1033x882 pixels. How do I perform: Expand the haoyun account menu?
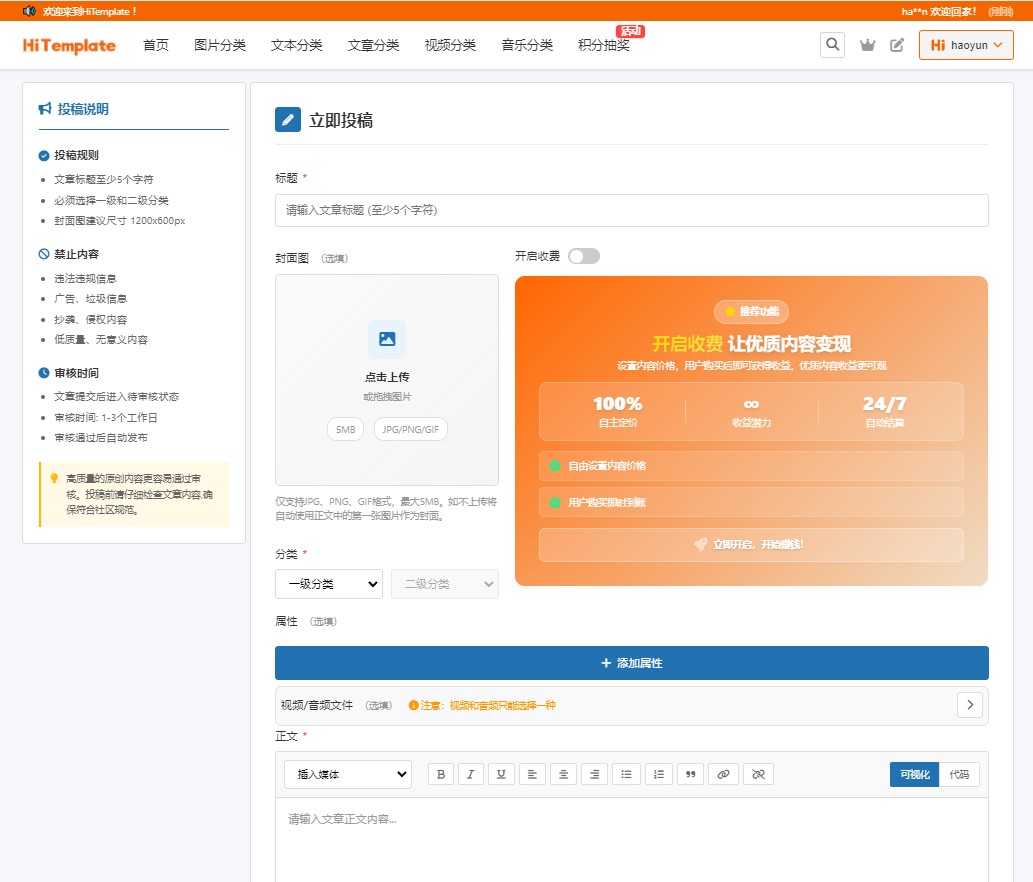click(966, 45)
